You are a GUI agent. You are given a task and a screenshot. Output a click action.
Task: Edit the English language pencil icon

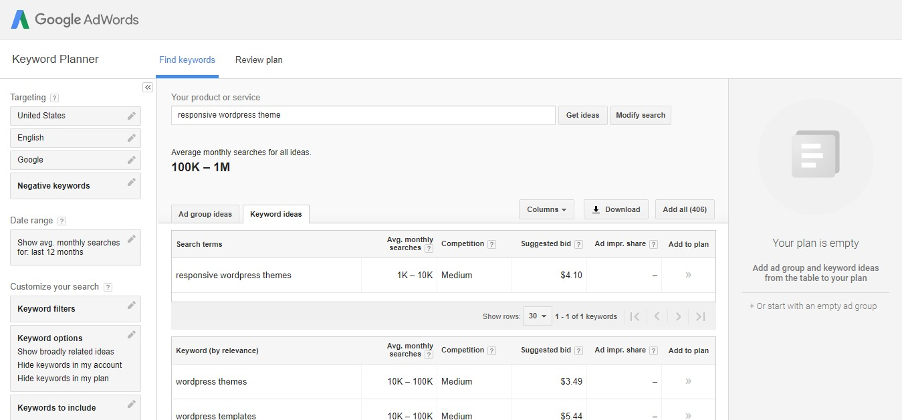[132, 138]
